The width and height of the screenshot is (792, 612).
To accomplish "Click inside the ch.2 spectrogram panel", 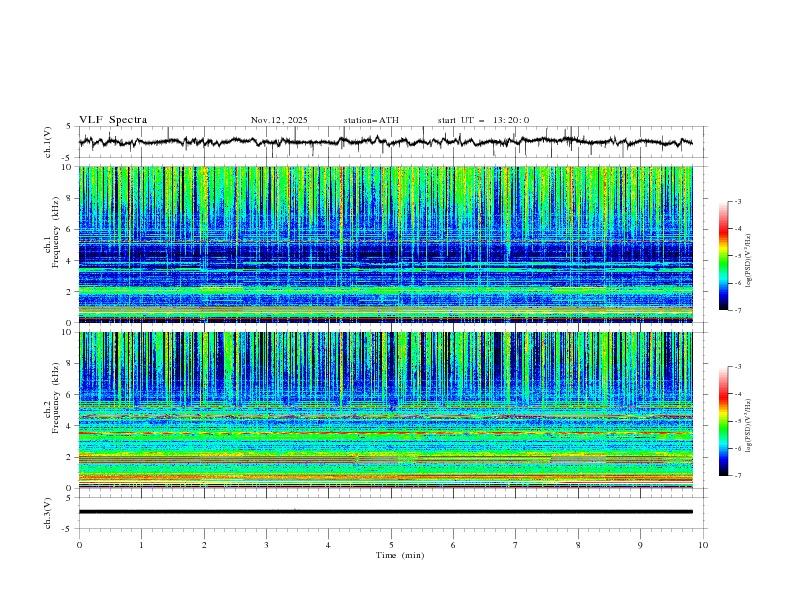I will [390, 410].
